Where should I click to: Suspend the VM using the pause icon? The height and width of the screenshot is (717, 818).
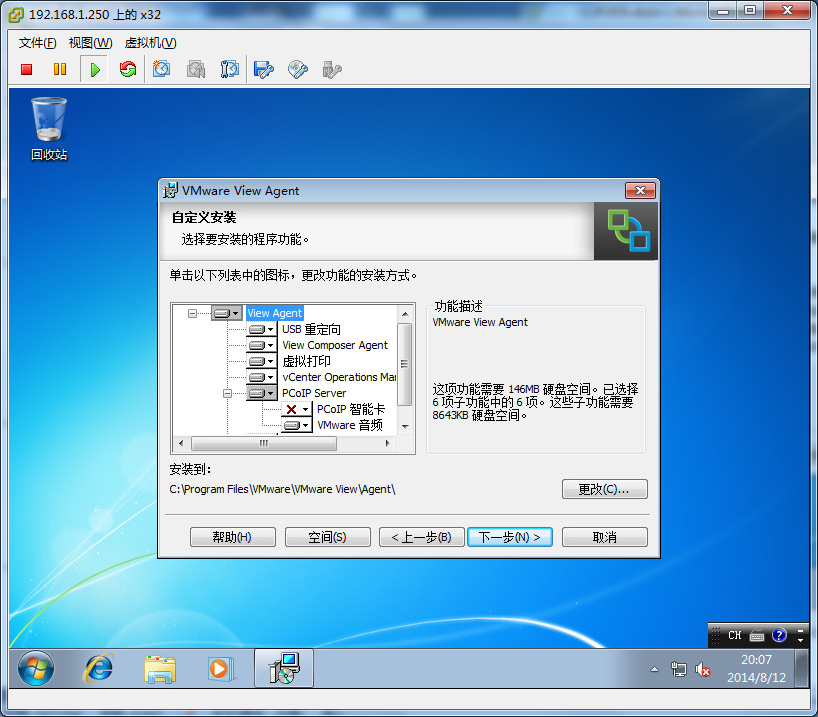click(x=60, y=69)
